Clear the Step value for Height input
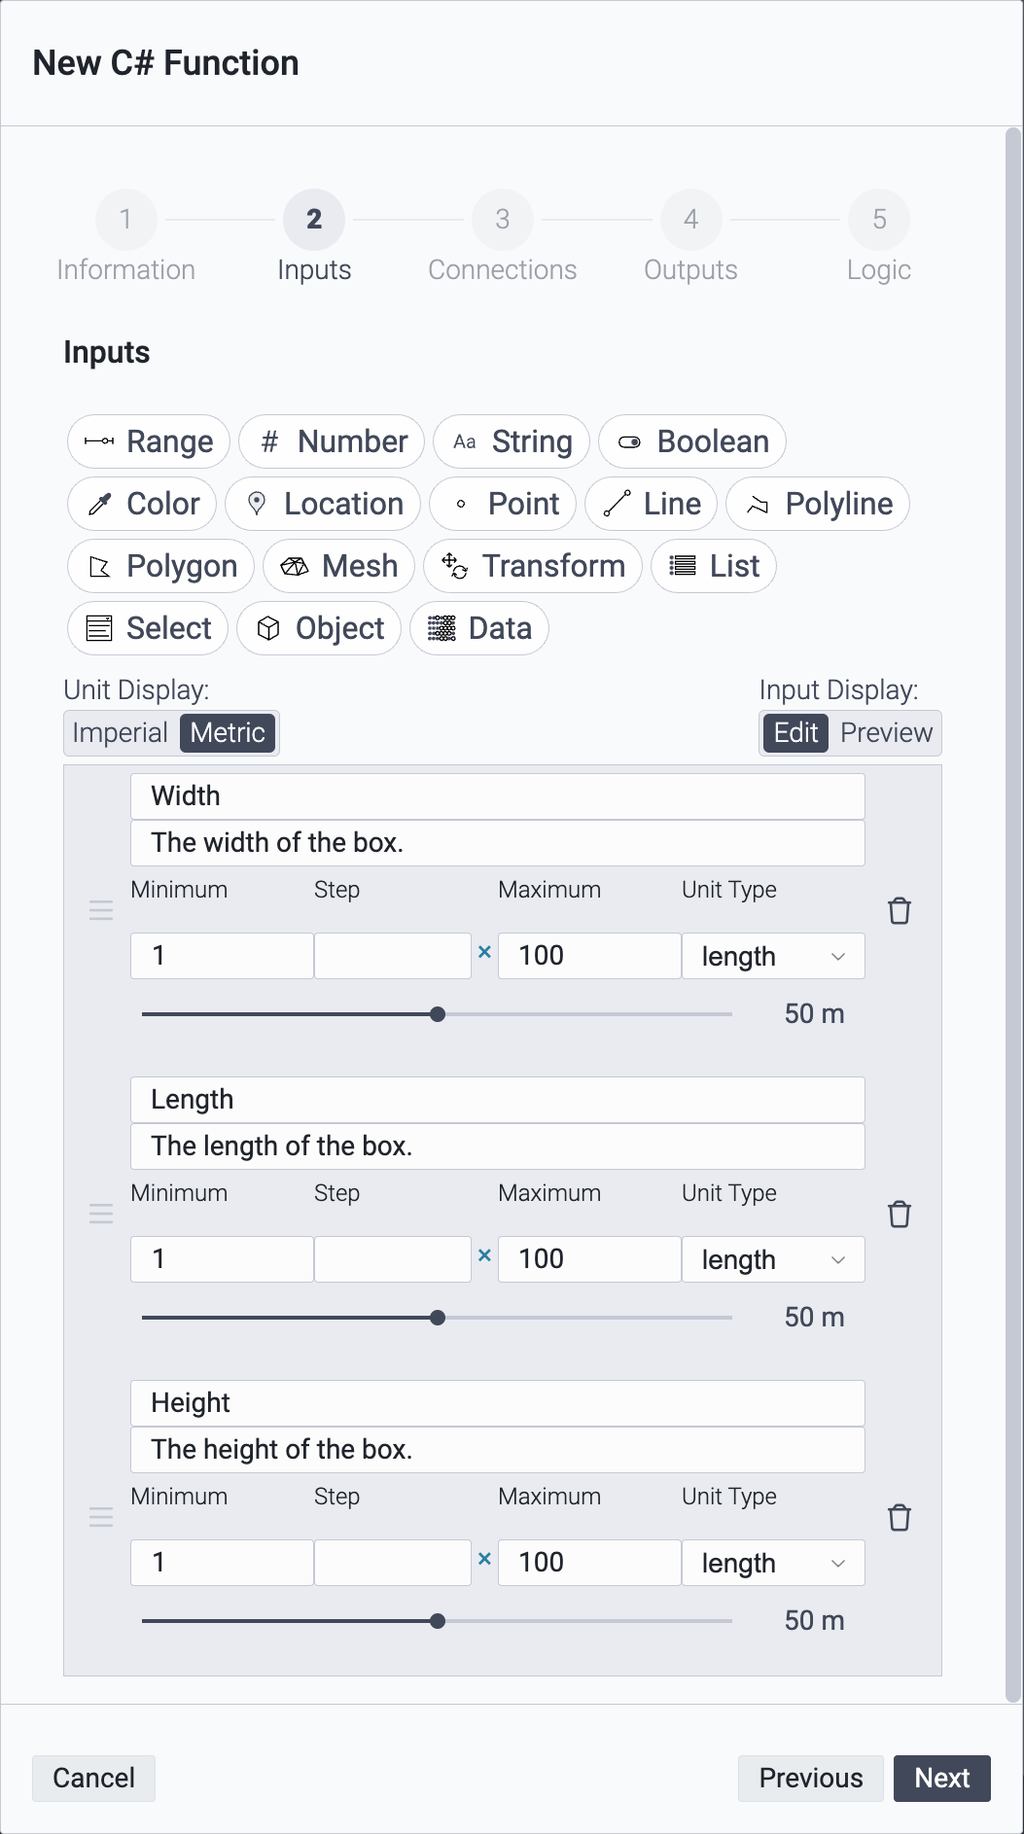Viewport: 1024px width, 1834px height. 485,1559
